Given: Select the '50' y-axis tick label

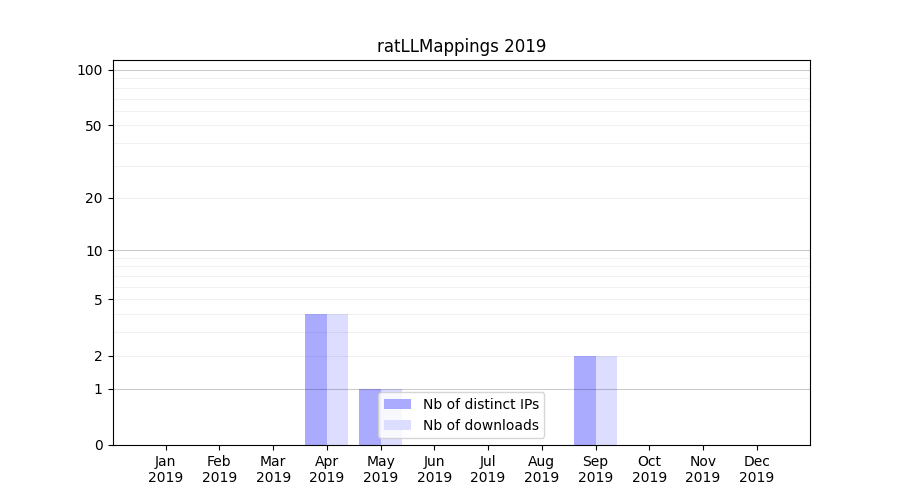Looking at the screenshot, I should (x=94, y=126).
